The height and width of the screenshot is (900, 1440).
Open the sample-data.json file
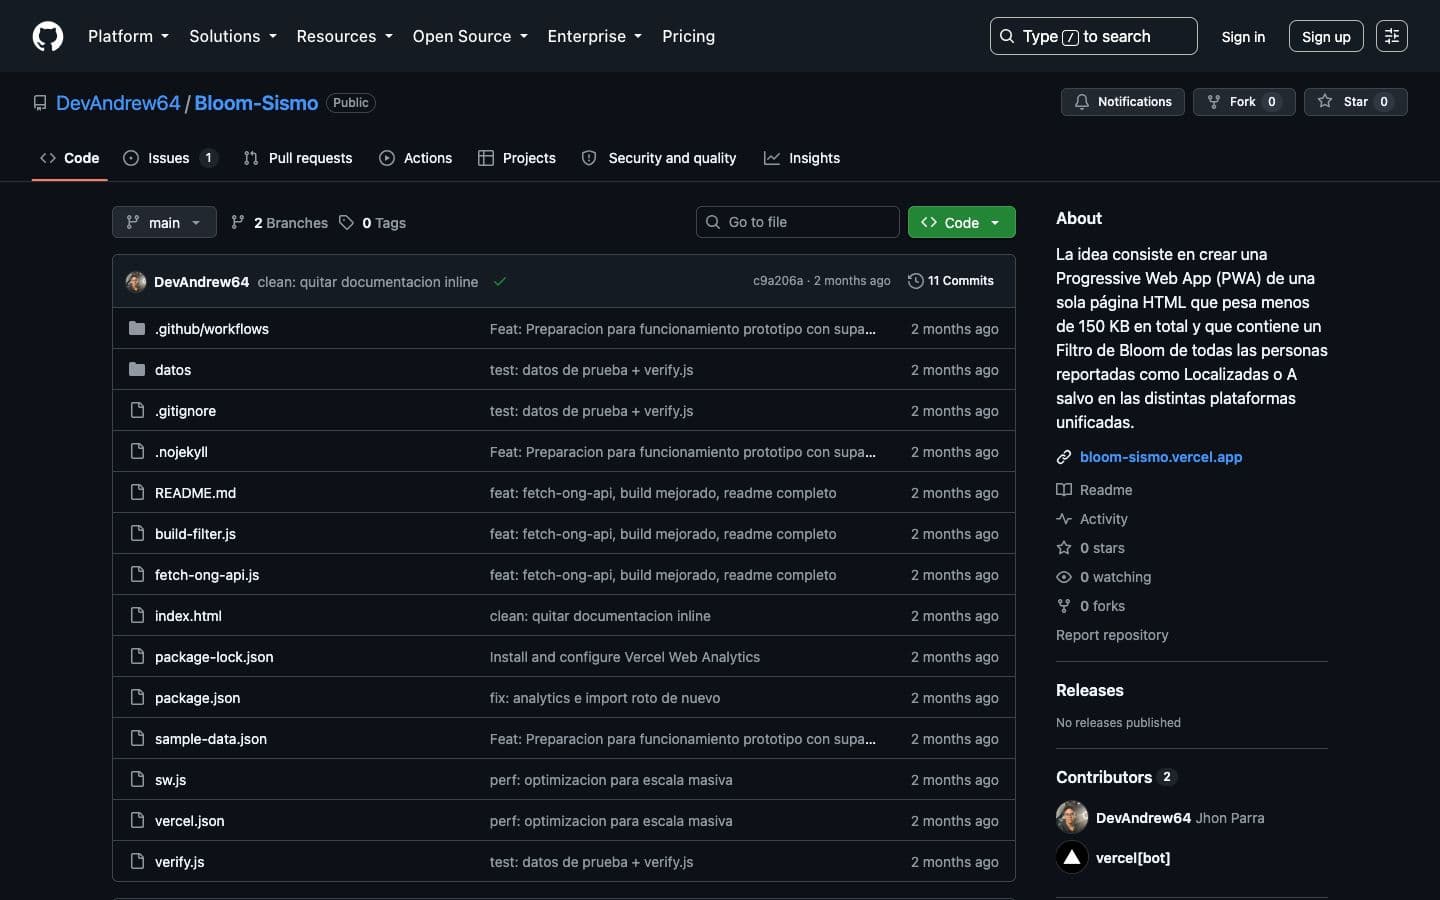[x=211, y=739]
